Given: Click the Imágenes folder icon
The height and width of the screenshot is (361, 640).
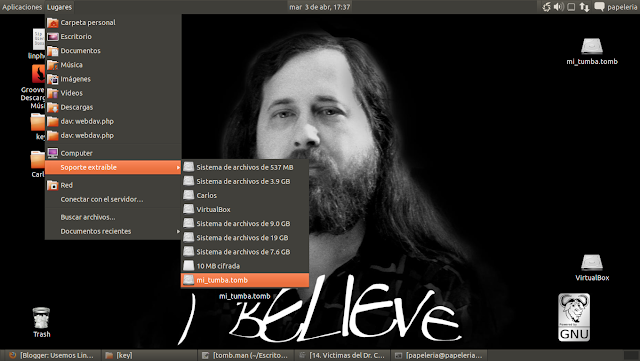Looking at the screenshot, I should point(53,79).
